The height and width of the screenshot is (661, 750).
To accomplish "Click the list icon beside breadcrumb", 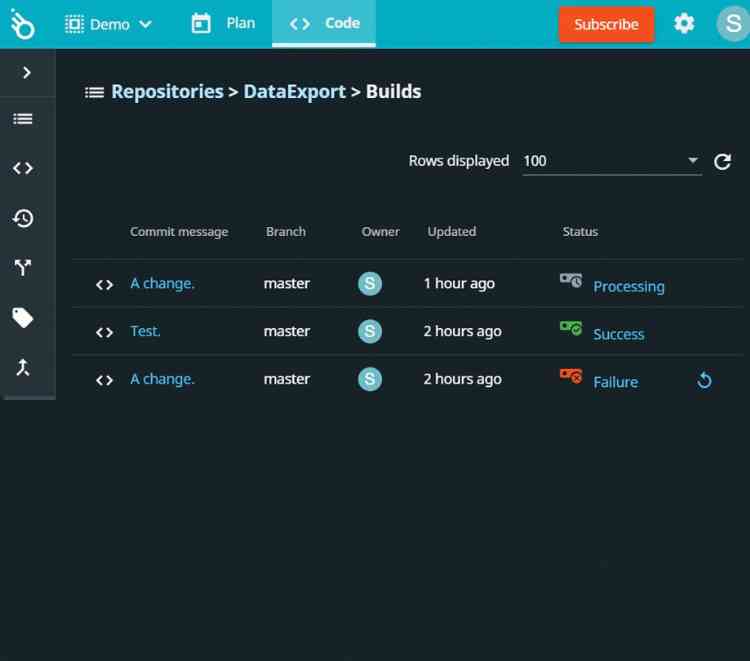I will 94,92.
